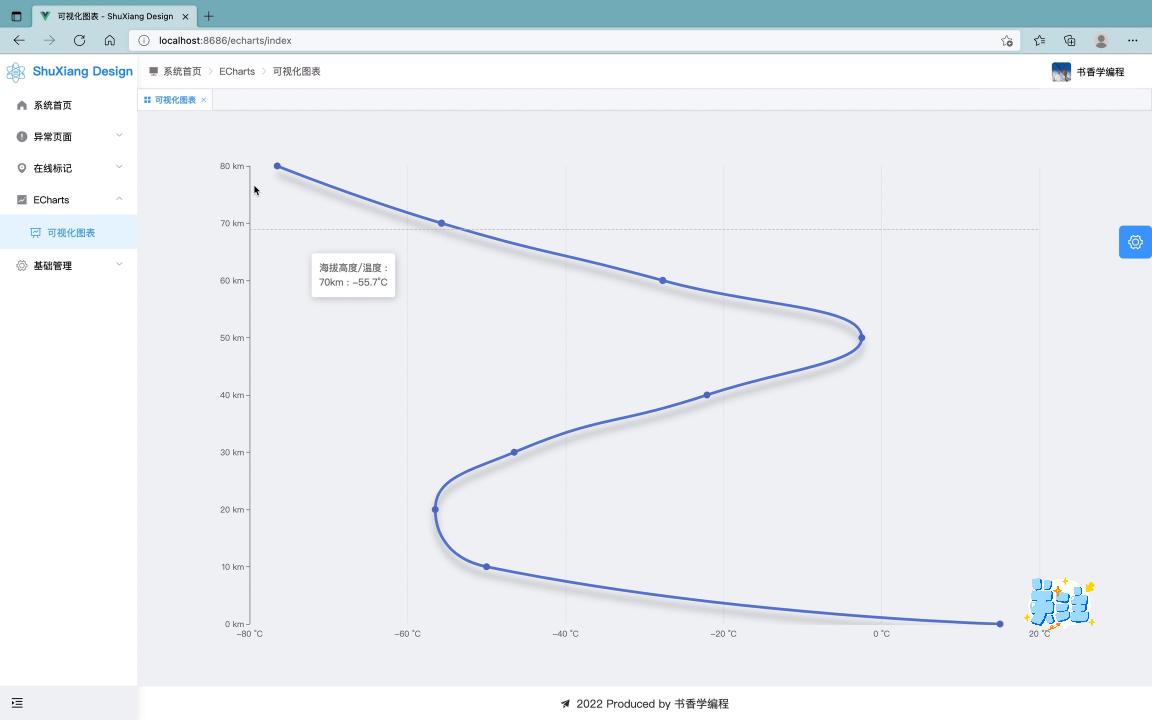This screenshot has height=720, width=1152.
Task: Open the blue settings gear panel button
Action: click(x=1135, y=242)
